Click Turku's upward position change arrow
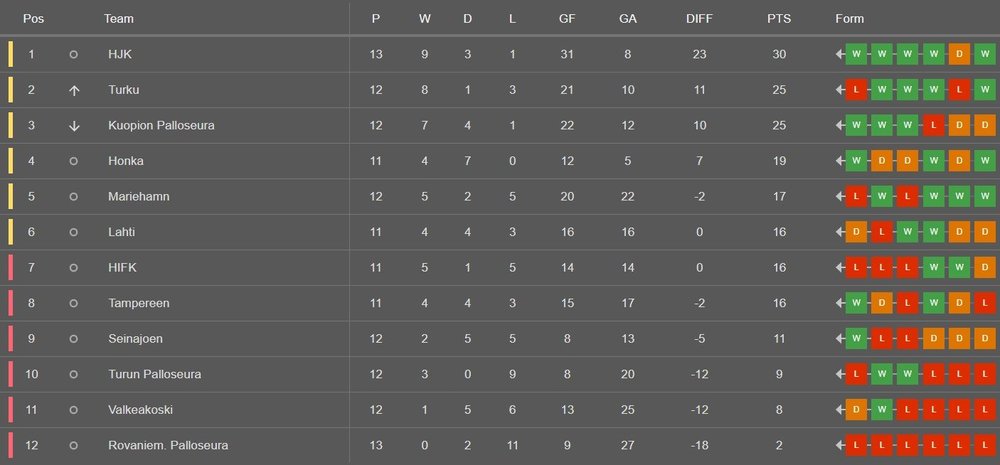The image size is (1000, 465). pyautogui.click(x=74, y=91)
